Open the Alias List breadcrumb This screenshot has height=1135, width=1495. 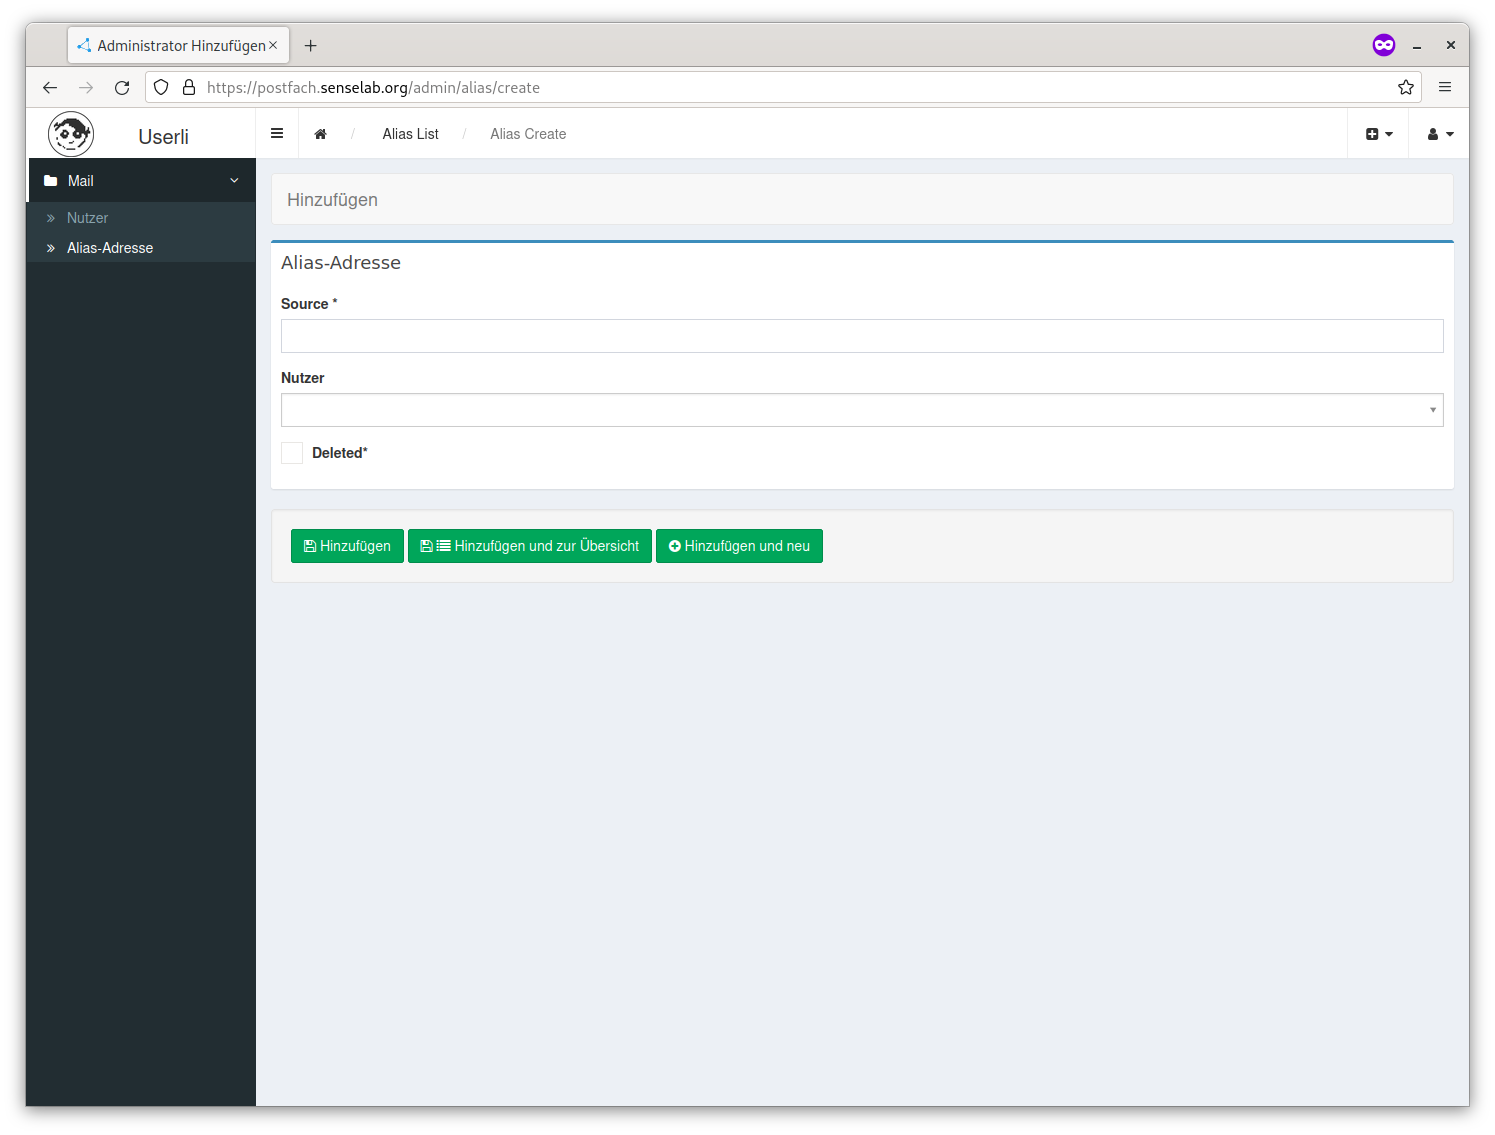pos(410,134)
